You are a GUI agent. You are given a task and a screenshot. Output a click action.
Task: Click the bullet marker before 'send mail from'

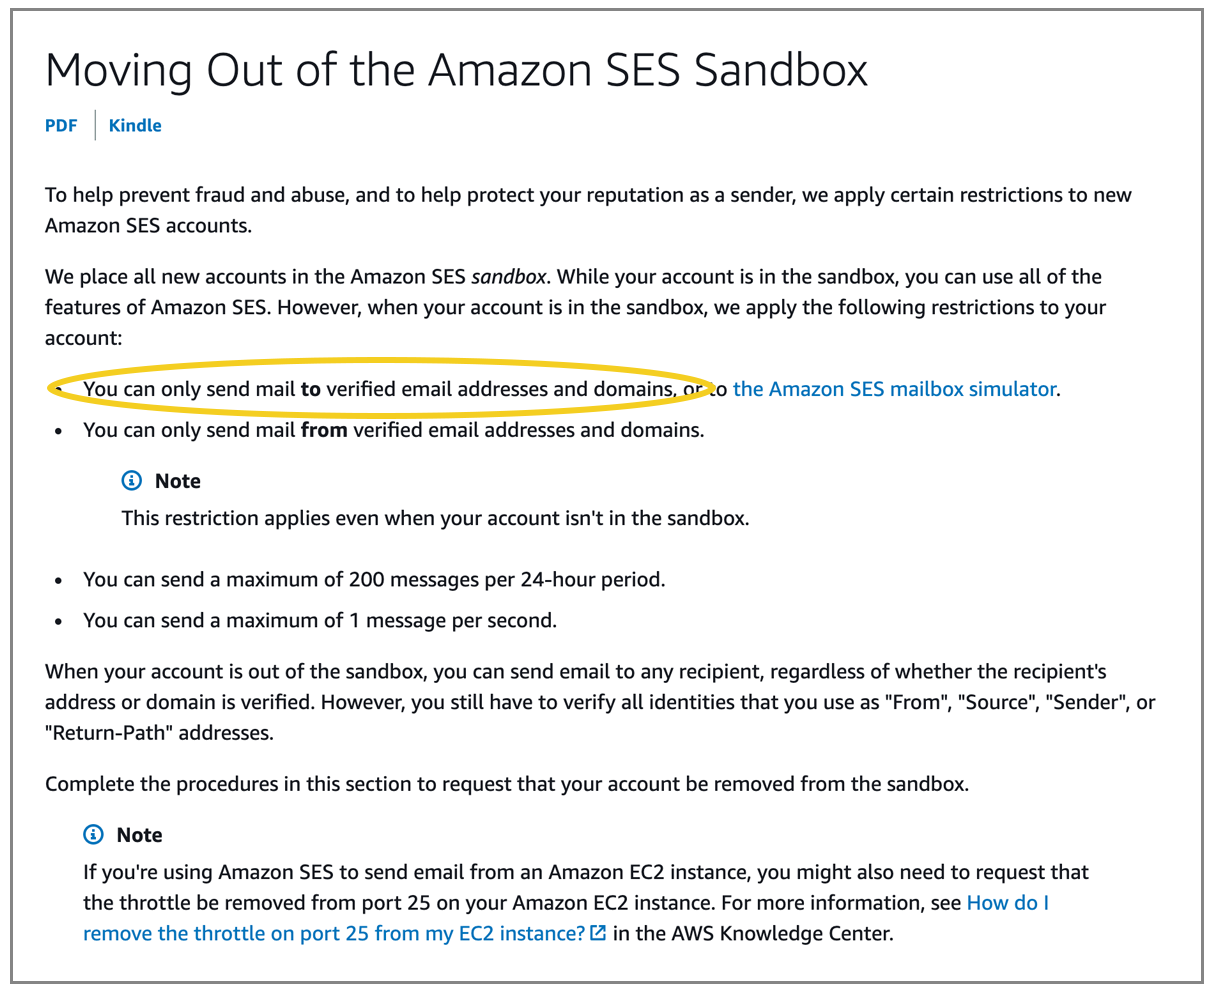(x=59, y=431)
